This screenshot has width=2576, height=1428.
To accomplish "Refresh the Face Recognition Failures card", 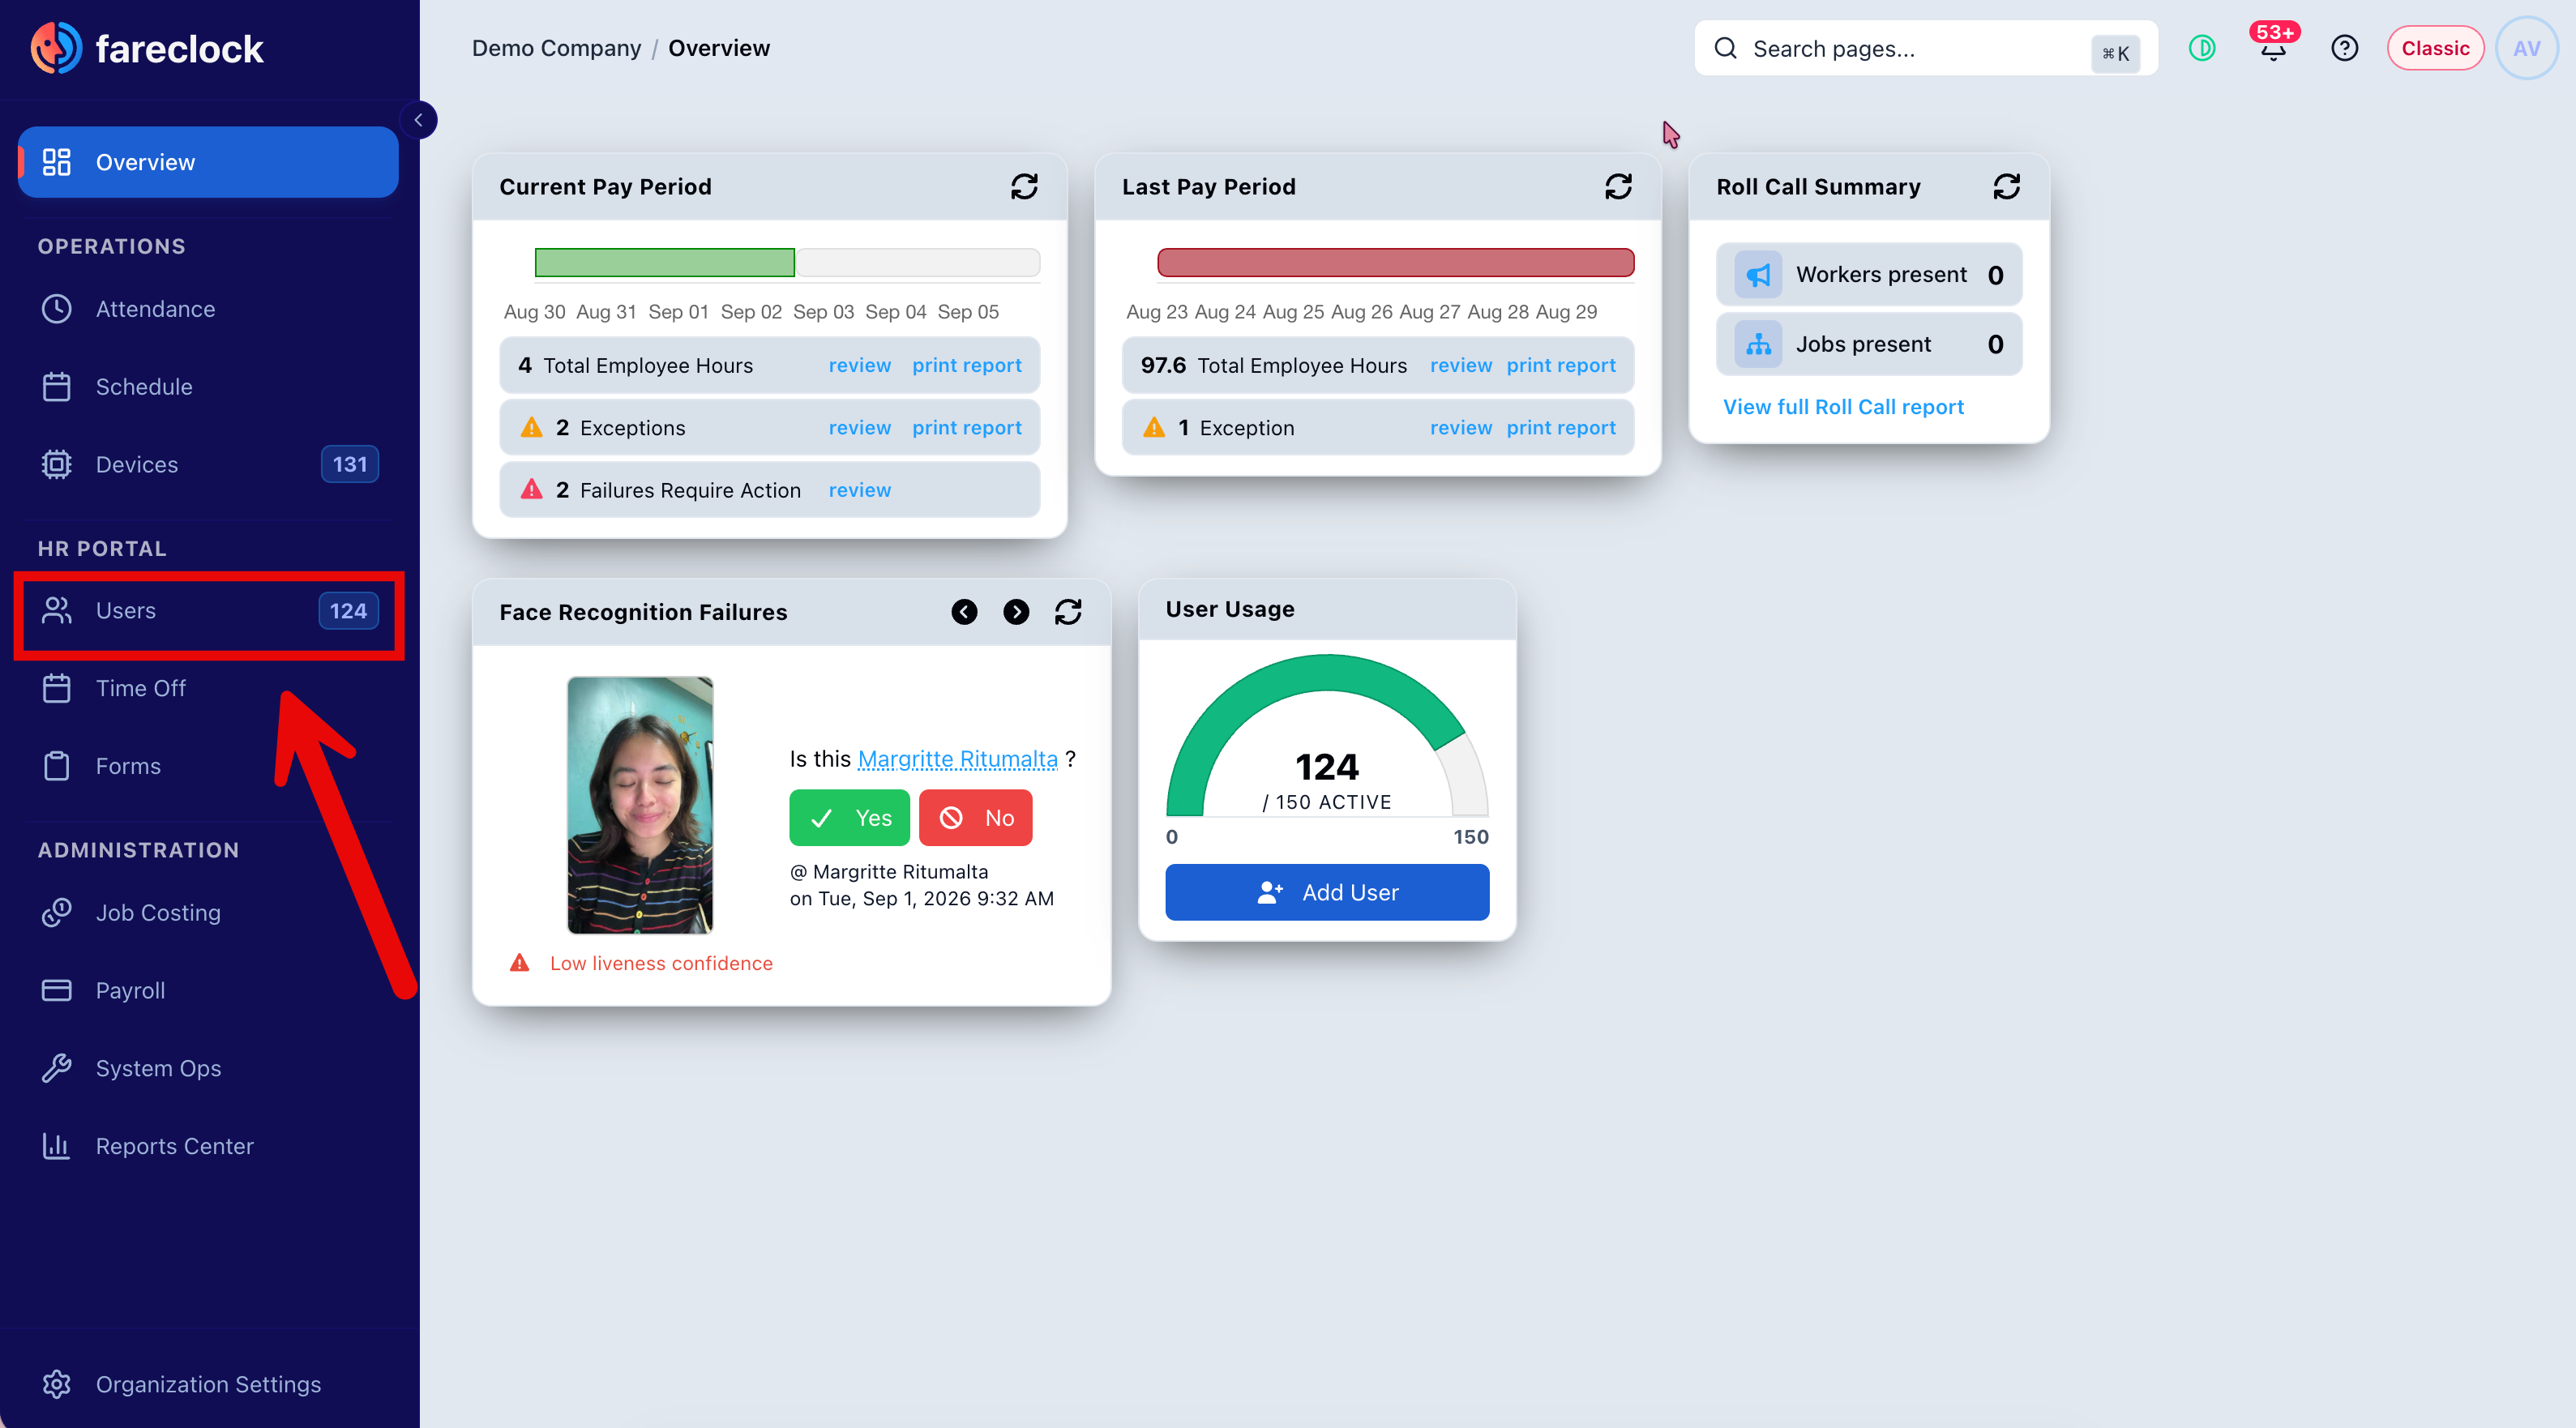I will 1068,612.
